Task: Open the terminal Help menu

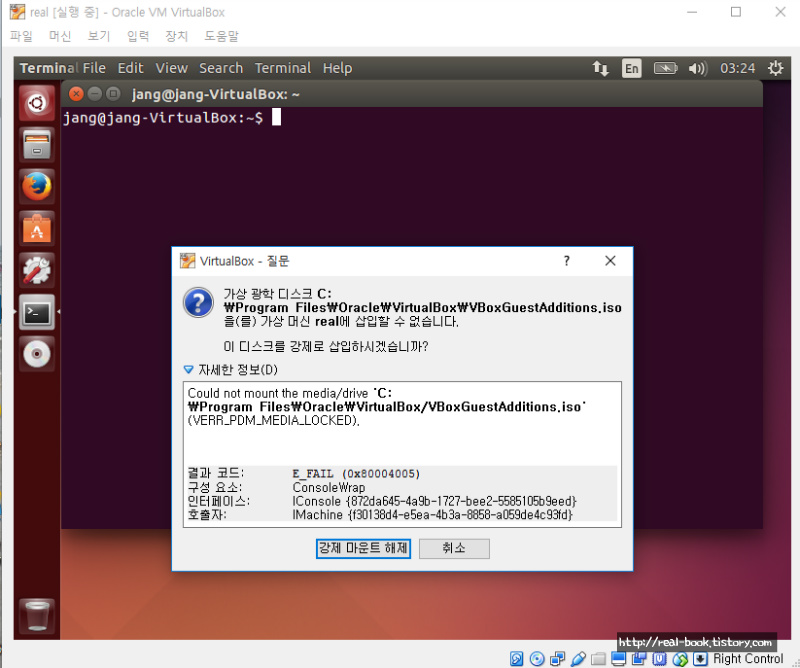Action: click(337, 68)
